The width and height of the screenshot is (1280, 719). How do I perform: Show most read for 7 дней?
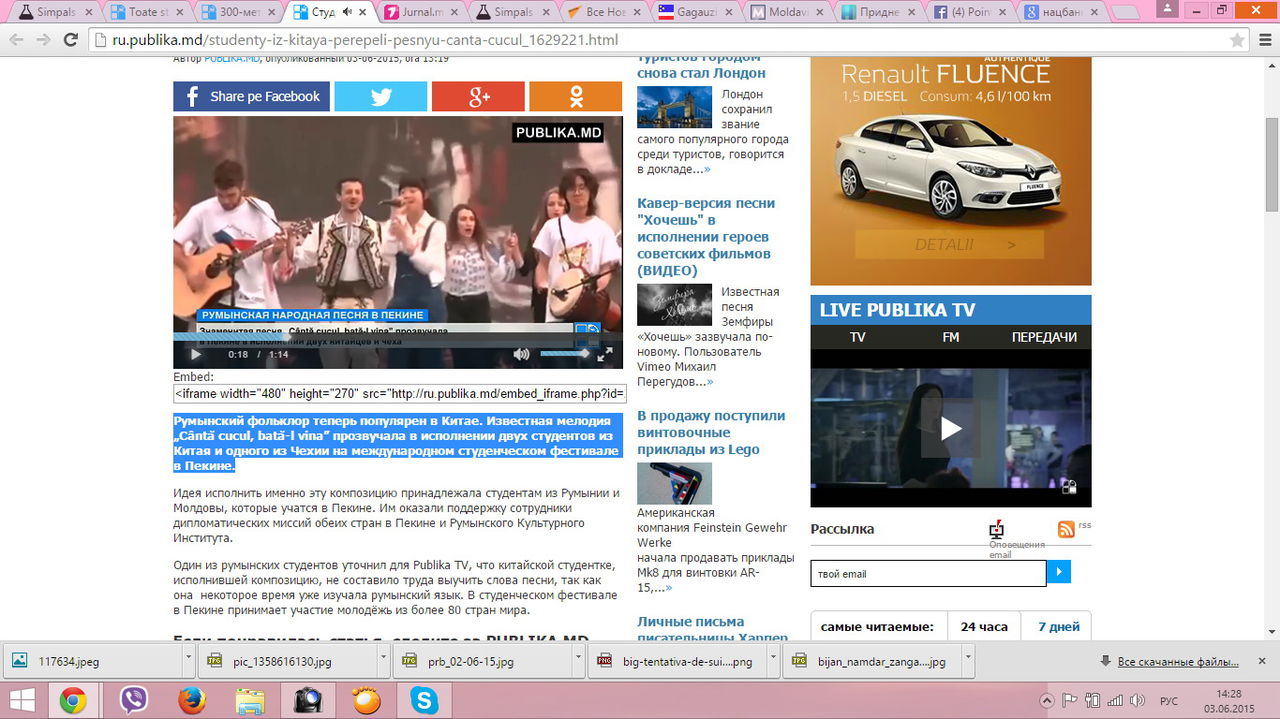click(1058, 627)
